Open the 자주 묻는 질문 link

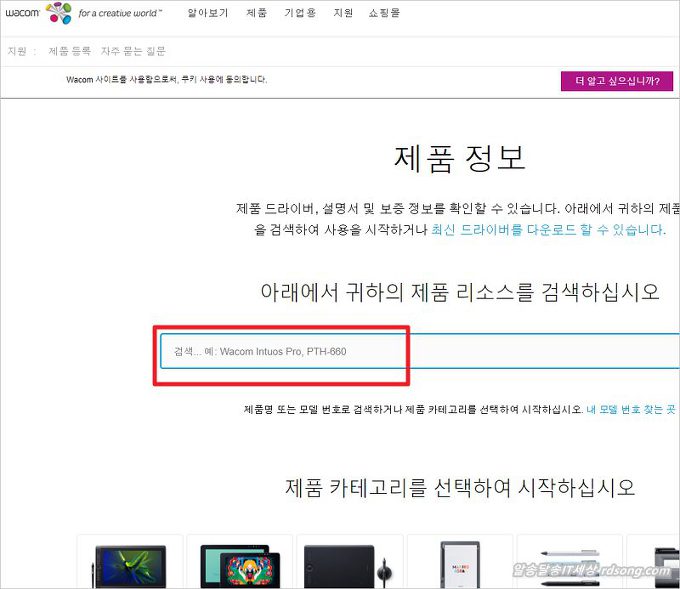(x=133, y=51)
